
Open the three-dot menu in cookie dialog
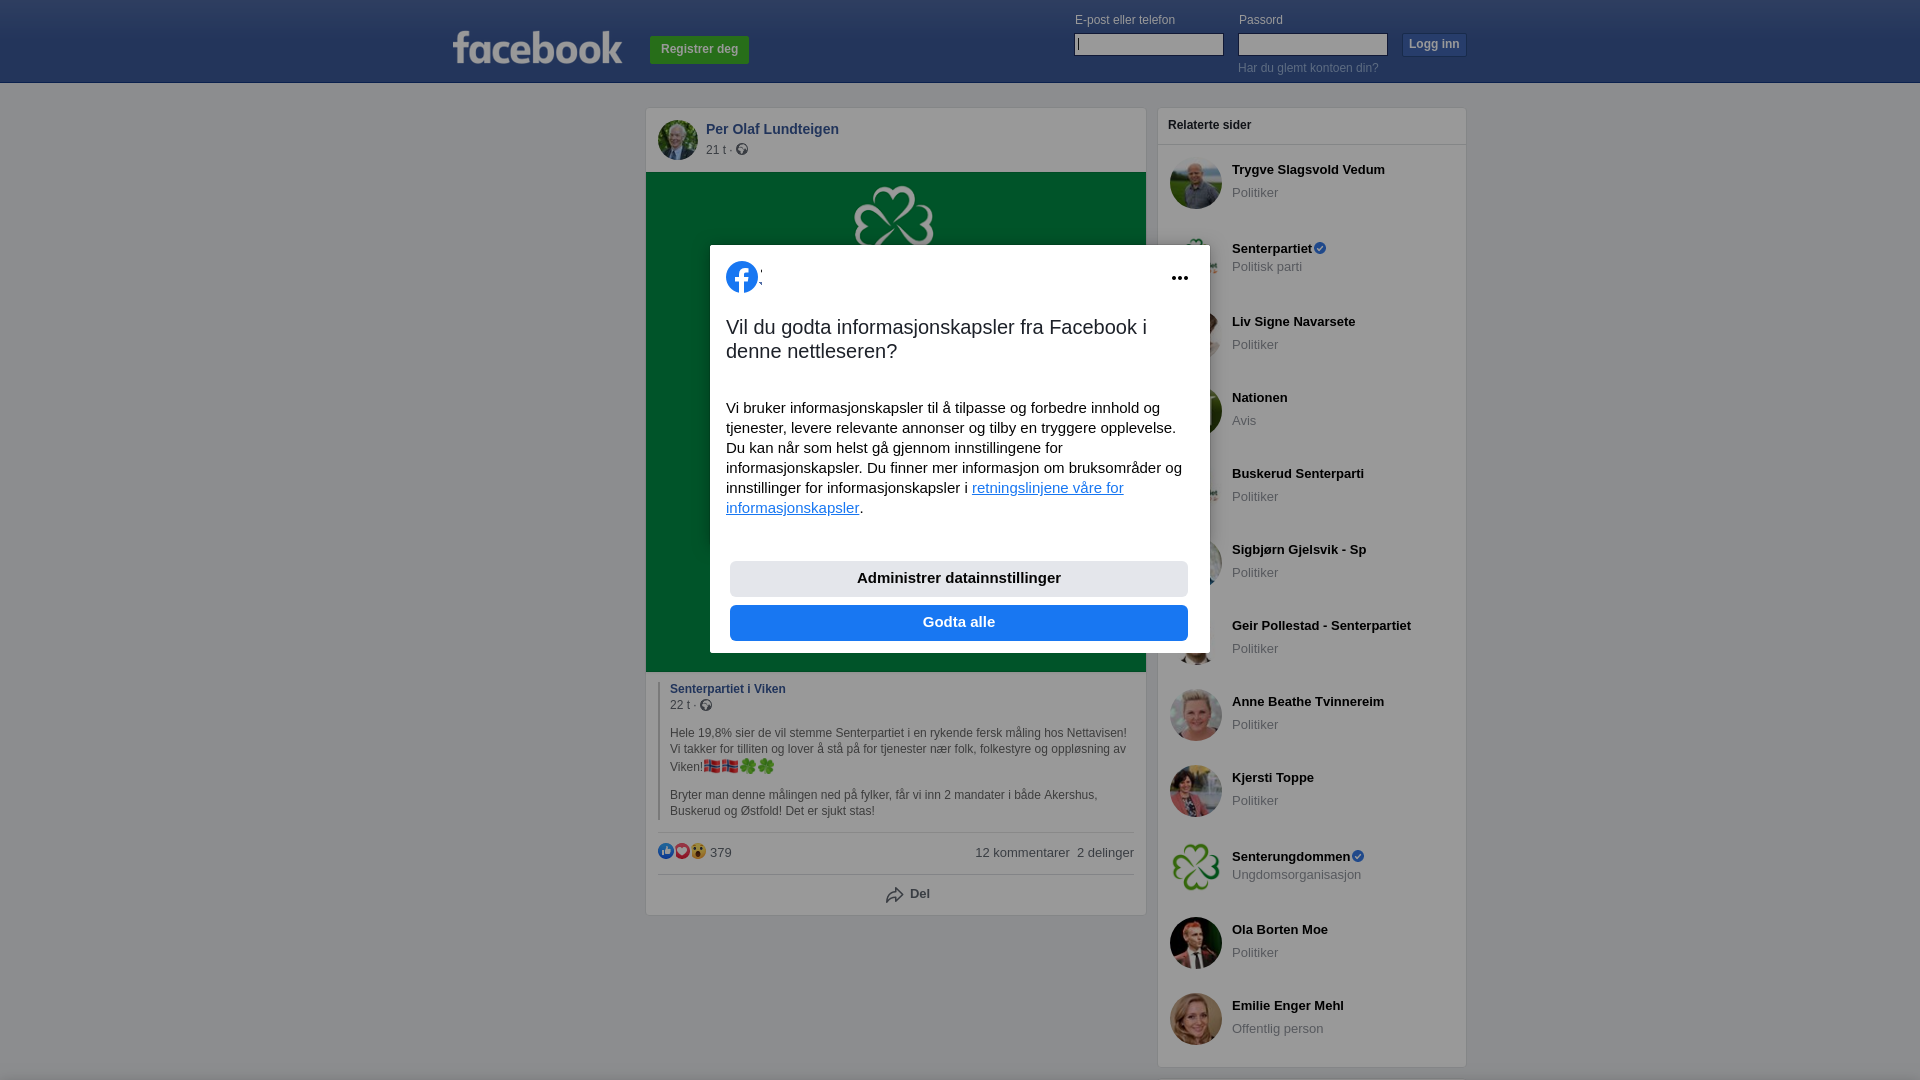coord(1180,278)
